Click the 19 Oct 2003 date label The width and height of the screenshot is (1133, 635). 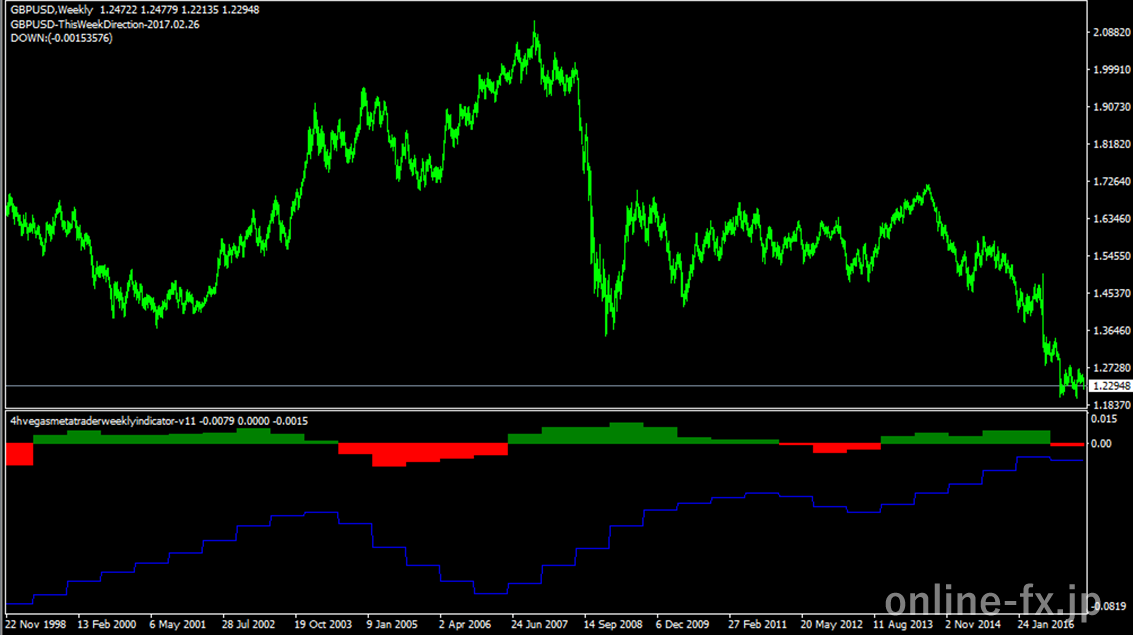point(323,624)
